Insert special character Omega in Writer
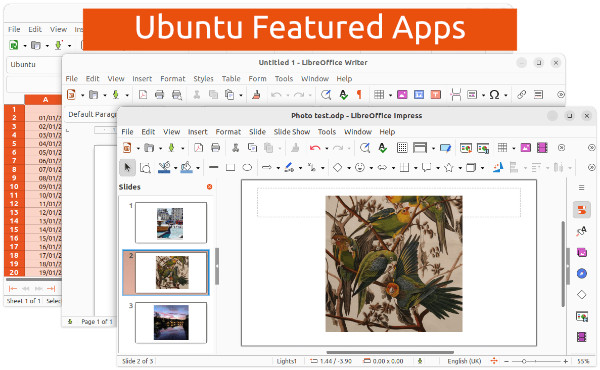Viewport: 600px width, 370px height. (494, 95)
